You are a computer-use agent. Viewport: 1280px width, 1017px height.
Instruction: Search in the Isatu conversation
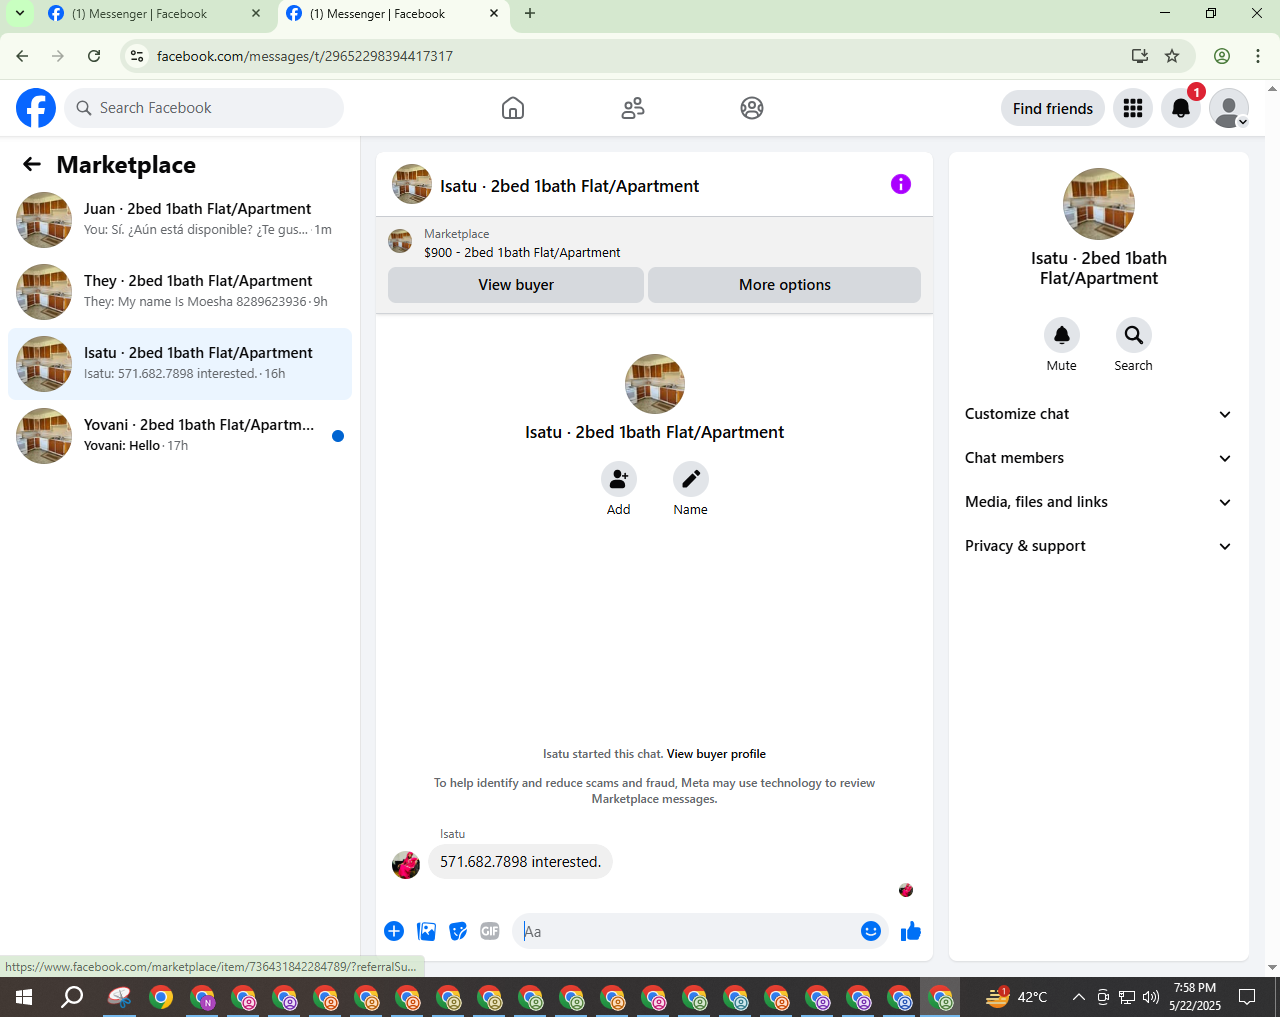click(x=1134, y=335)
